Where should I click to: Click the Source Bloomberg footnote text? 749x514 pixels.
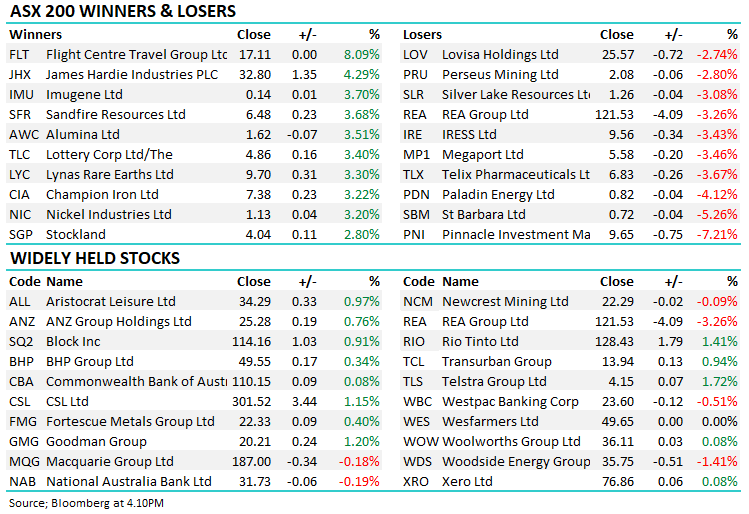75,502
